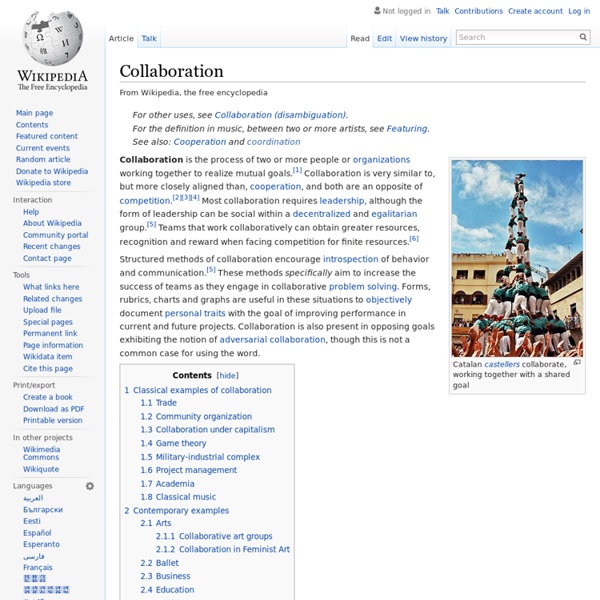600x600 pixels.
Task: Click Cite this page
Action: click(48, 368)
